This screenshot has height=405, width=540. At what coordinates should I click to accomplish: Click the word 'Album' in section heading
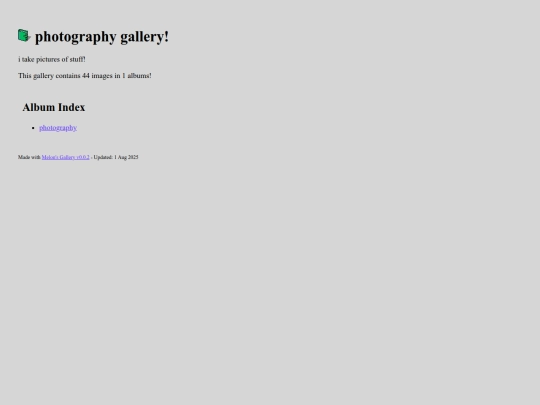tap(39, 107)
